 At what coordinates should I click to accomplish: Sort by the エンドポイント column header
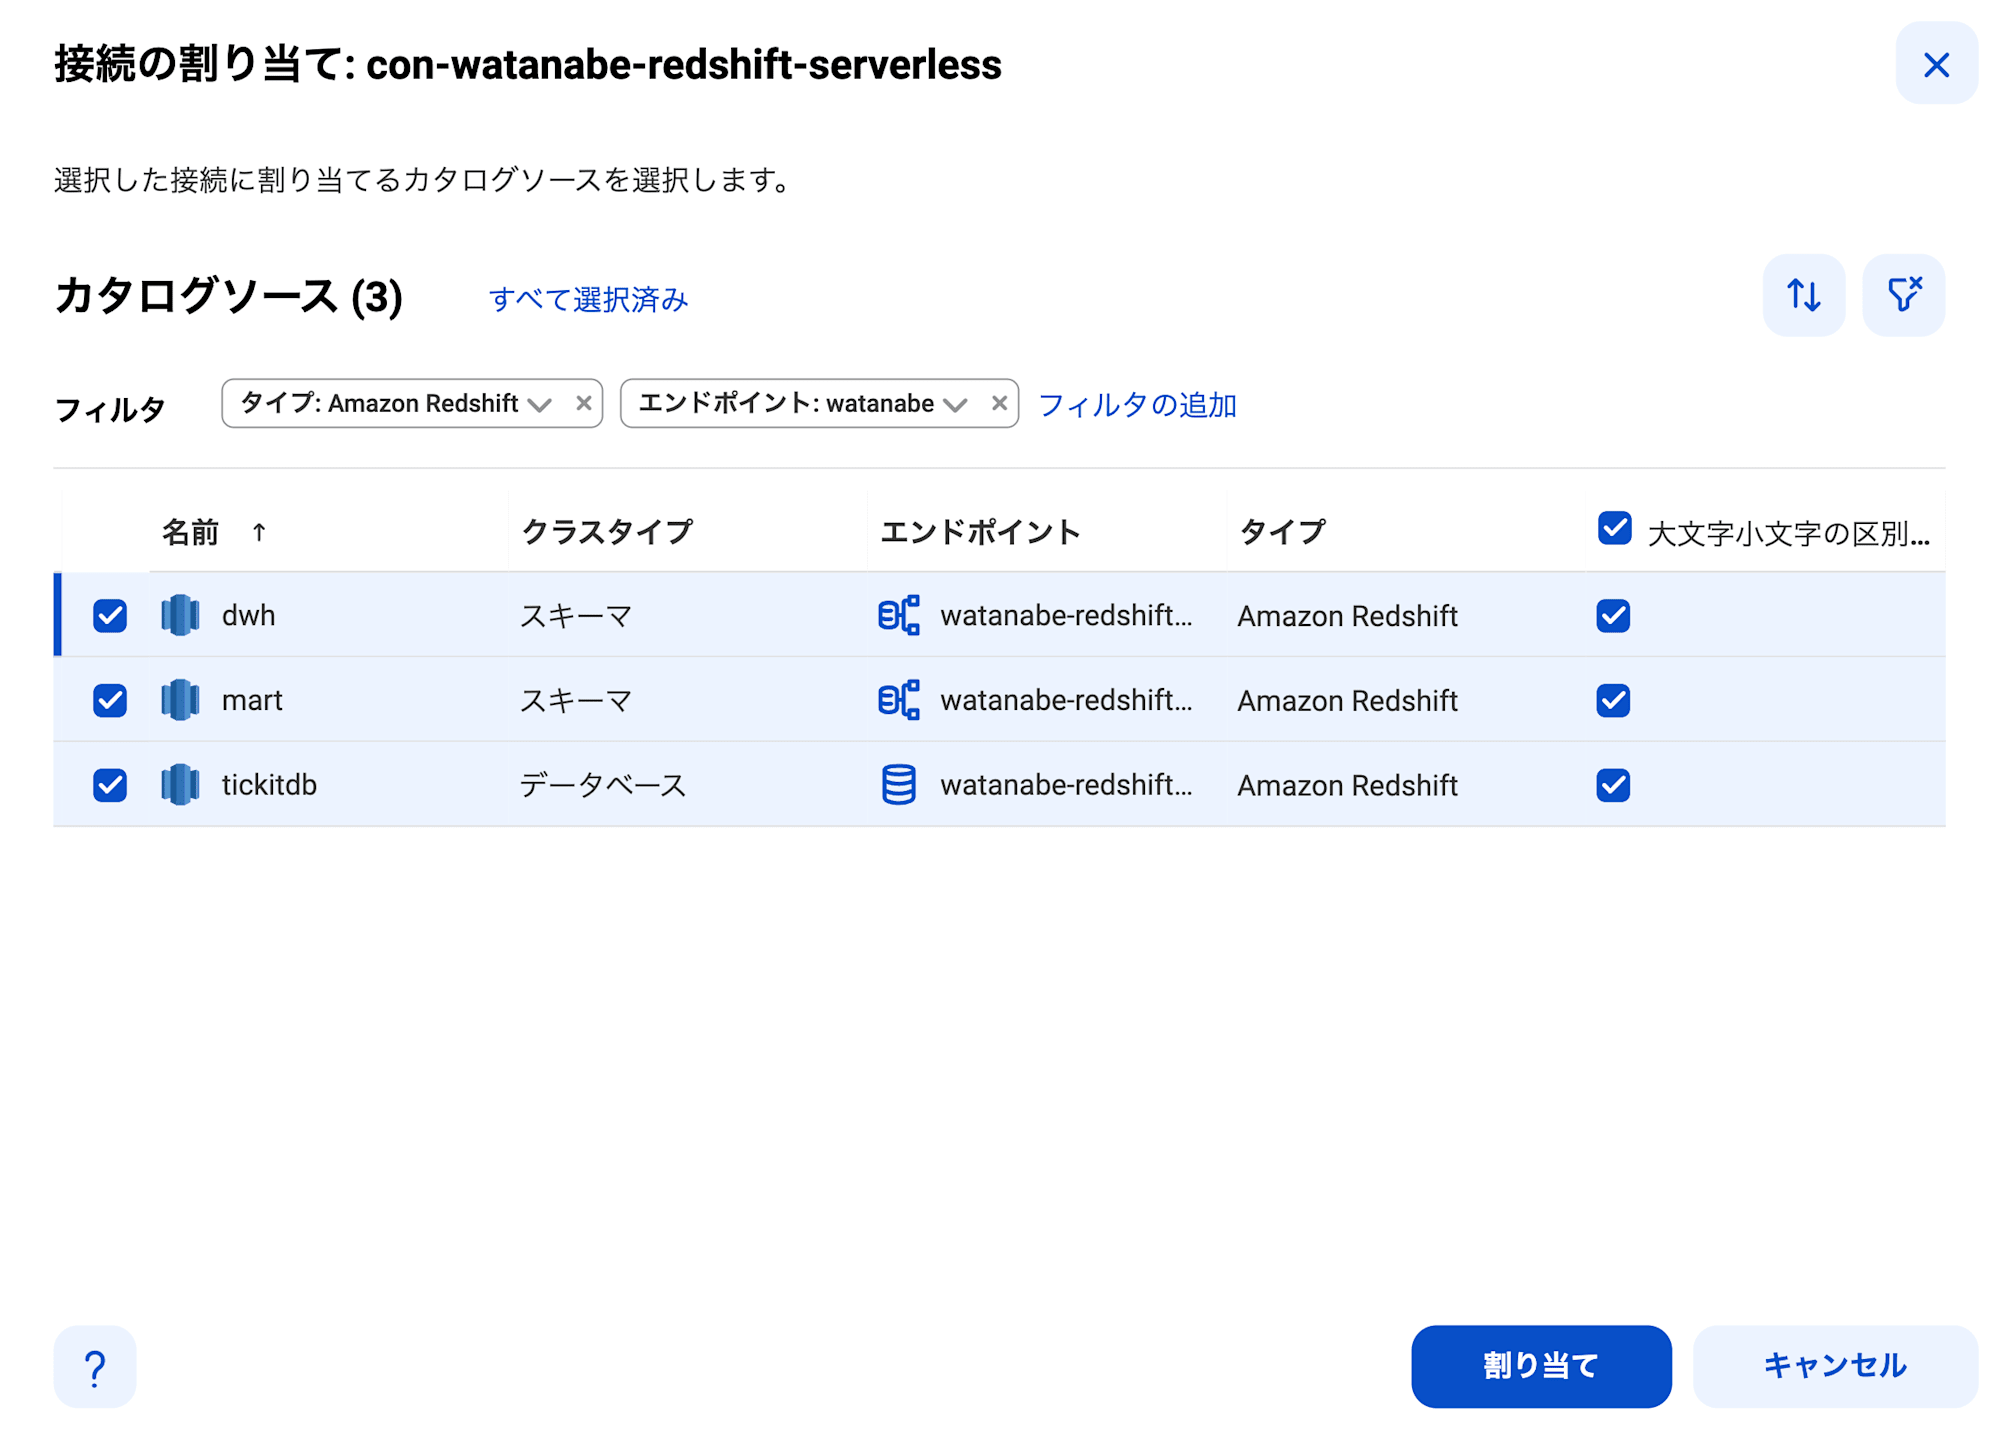(x=980, y=532)
